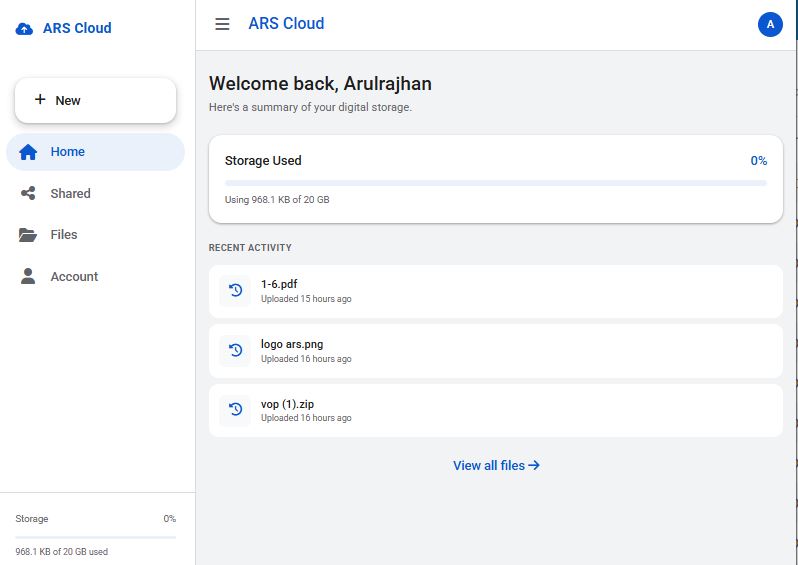This screenshot has height=565, width=798.
Task: Open the vop (1).zip activity entry
Action: click(x=496, y=410)
